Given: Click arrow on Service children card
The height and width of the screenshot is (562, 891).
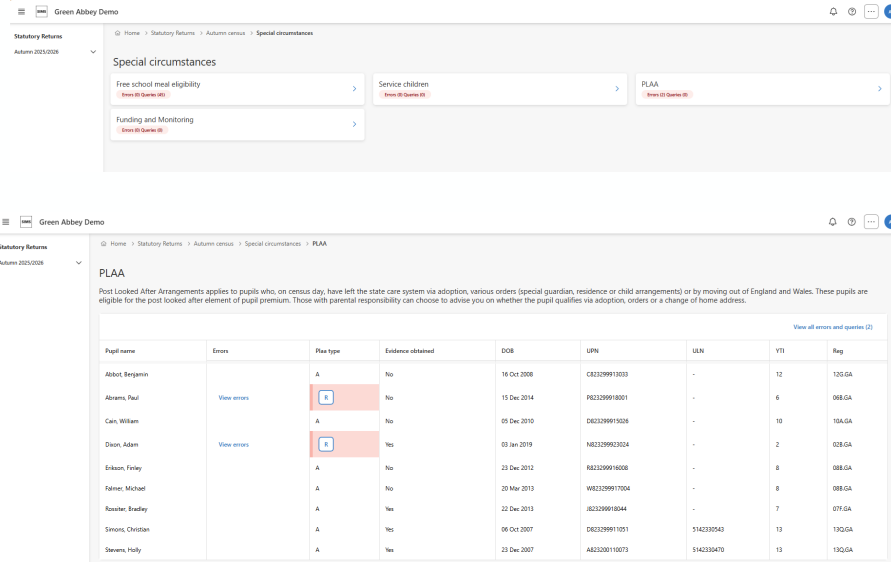Looking at the screenshot, I should tap(617, 89).
